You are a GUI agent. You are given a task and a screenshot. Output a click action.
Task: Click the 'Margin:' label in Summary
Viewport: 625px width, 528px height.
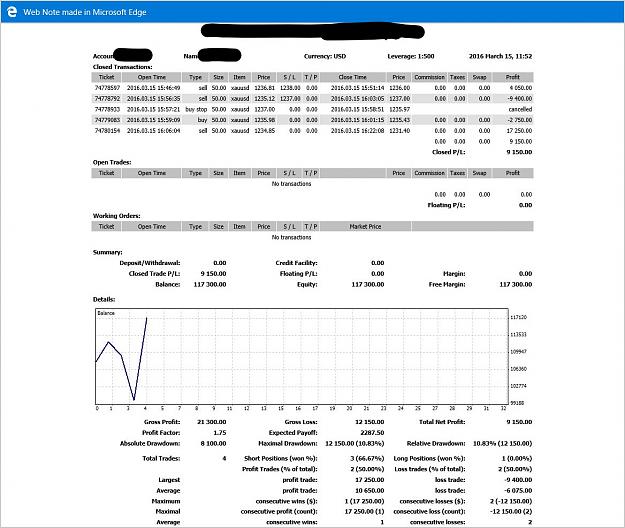coord(454,274)
